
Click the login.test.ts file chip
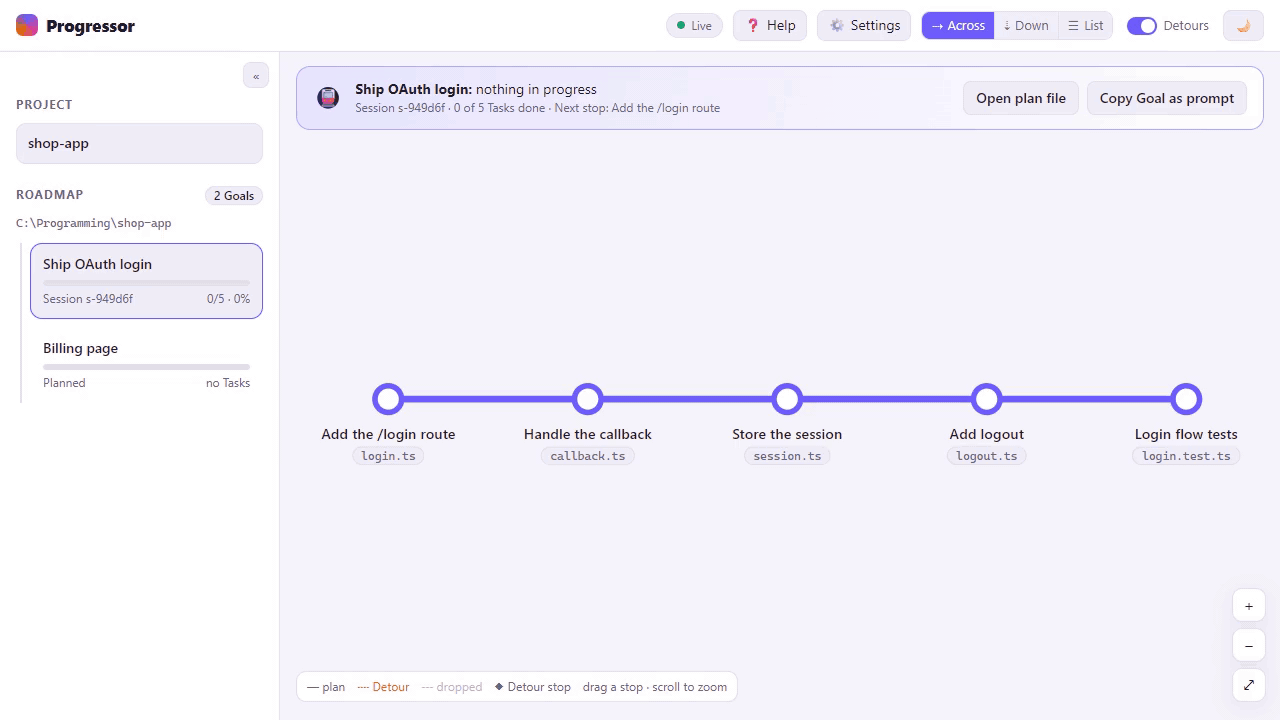click(1186, 456)
